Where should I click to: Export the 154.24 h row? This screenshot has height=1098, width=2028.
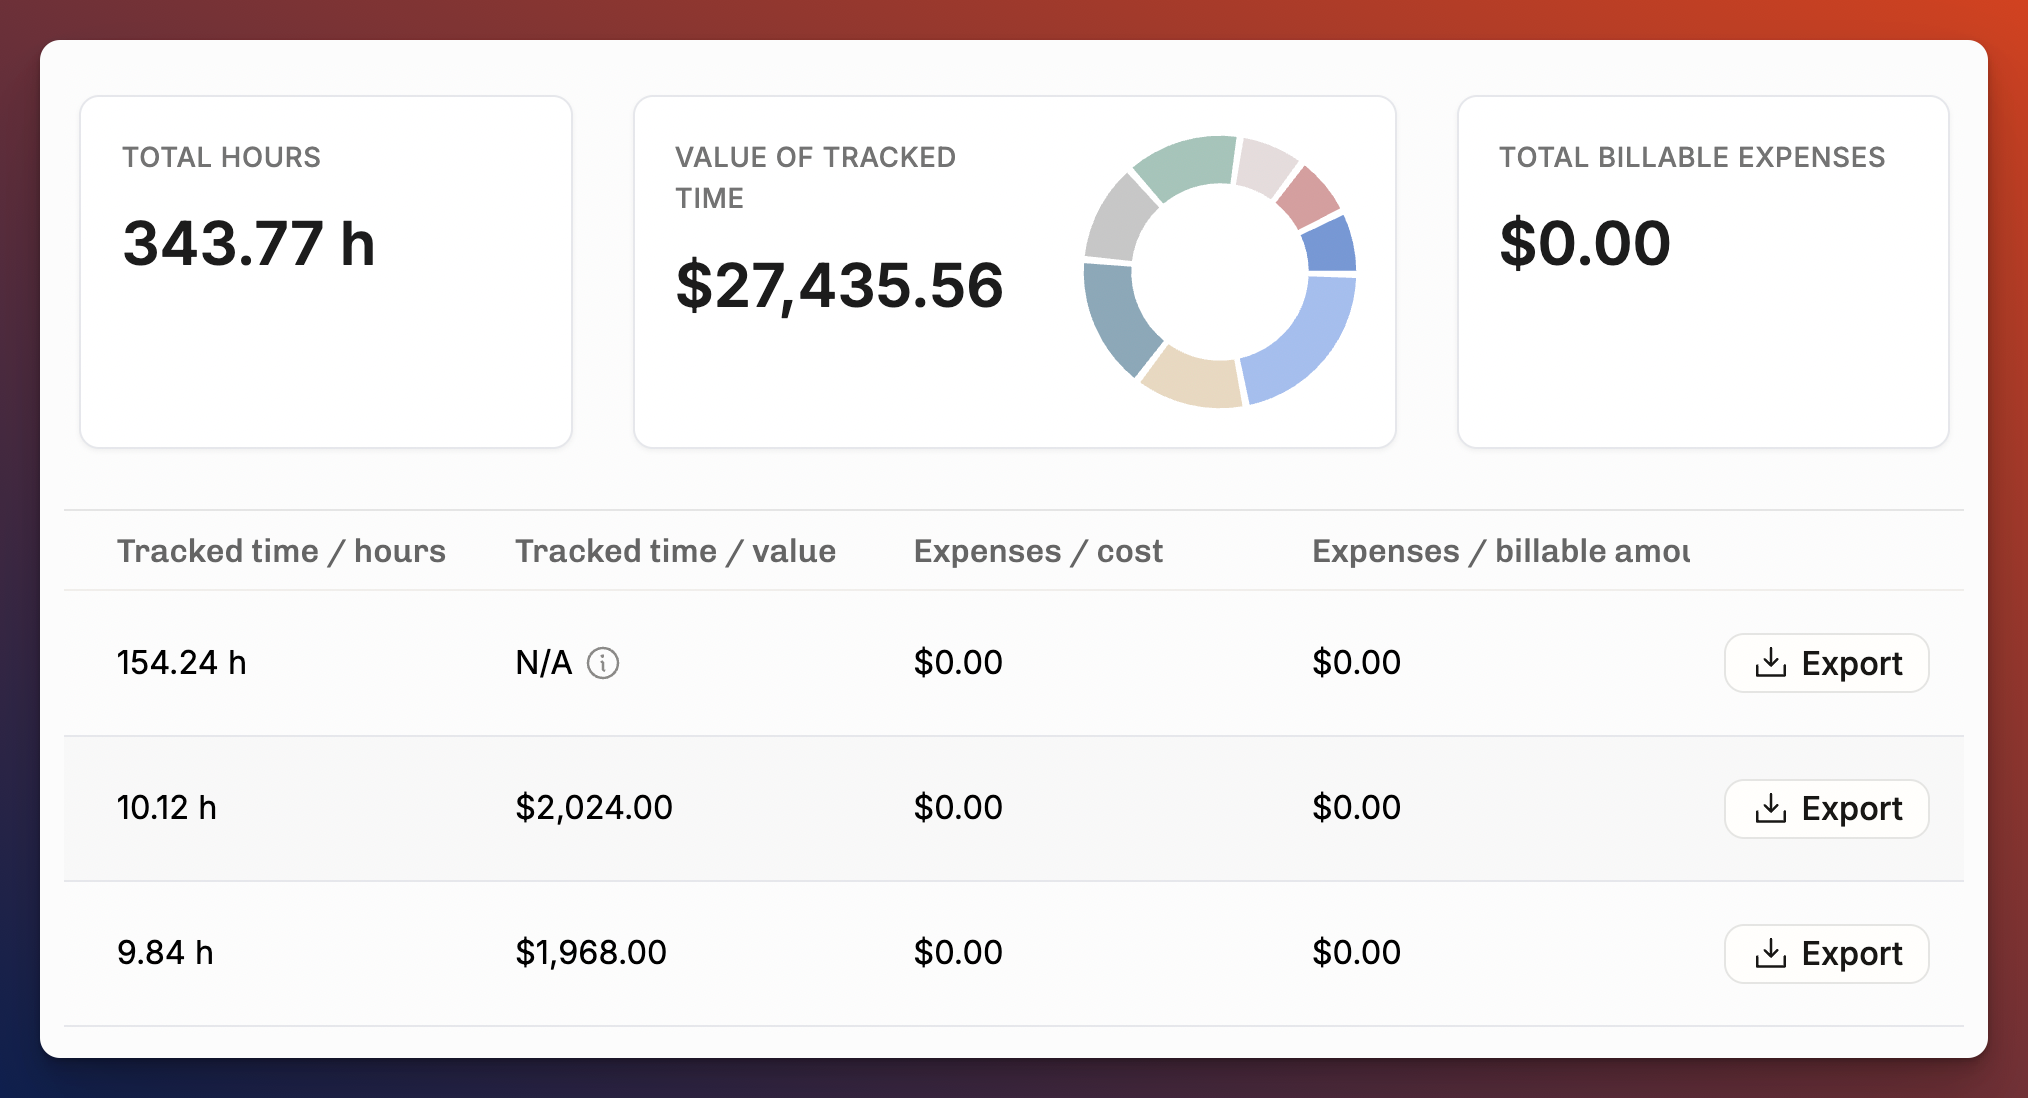coord(1827,663)
